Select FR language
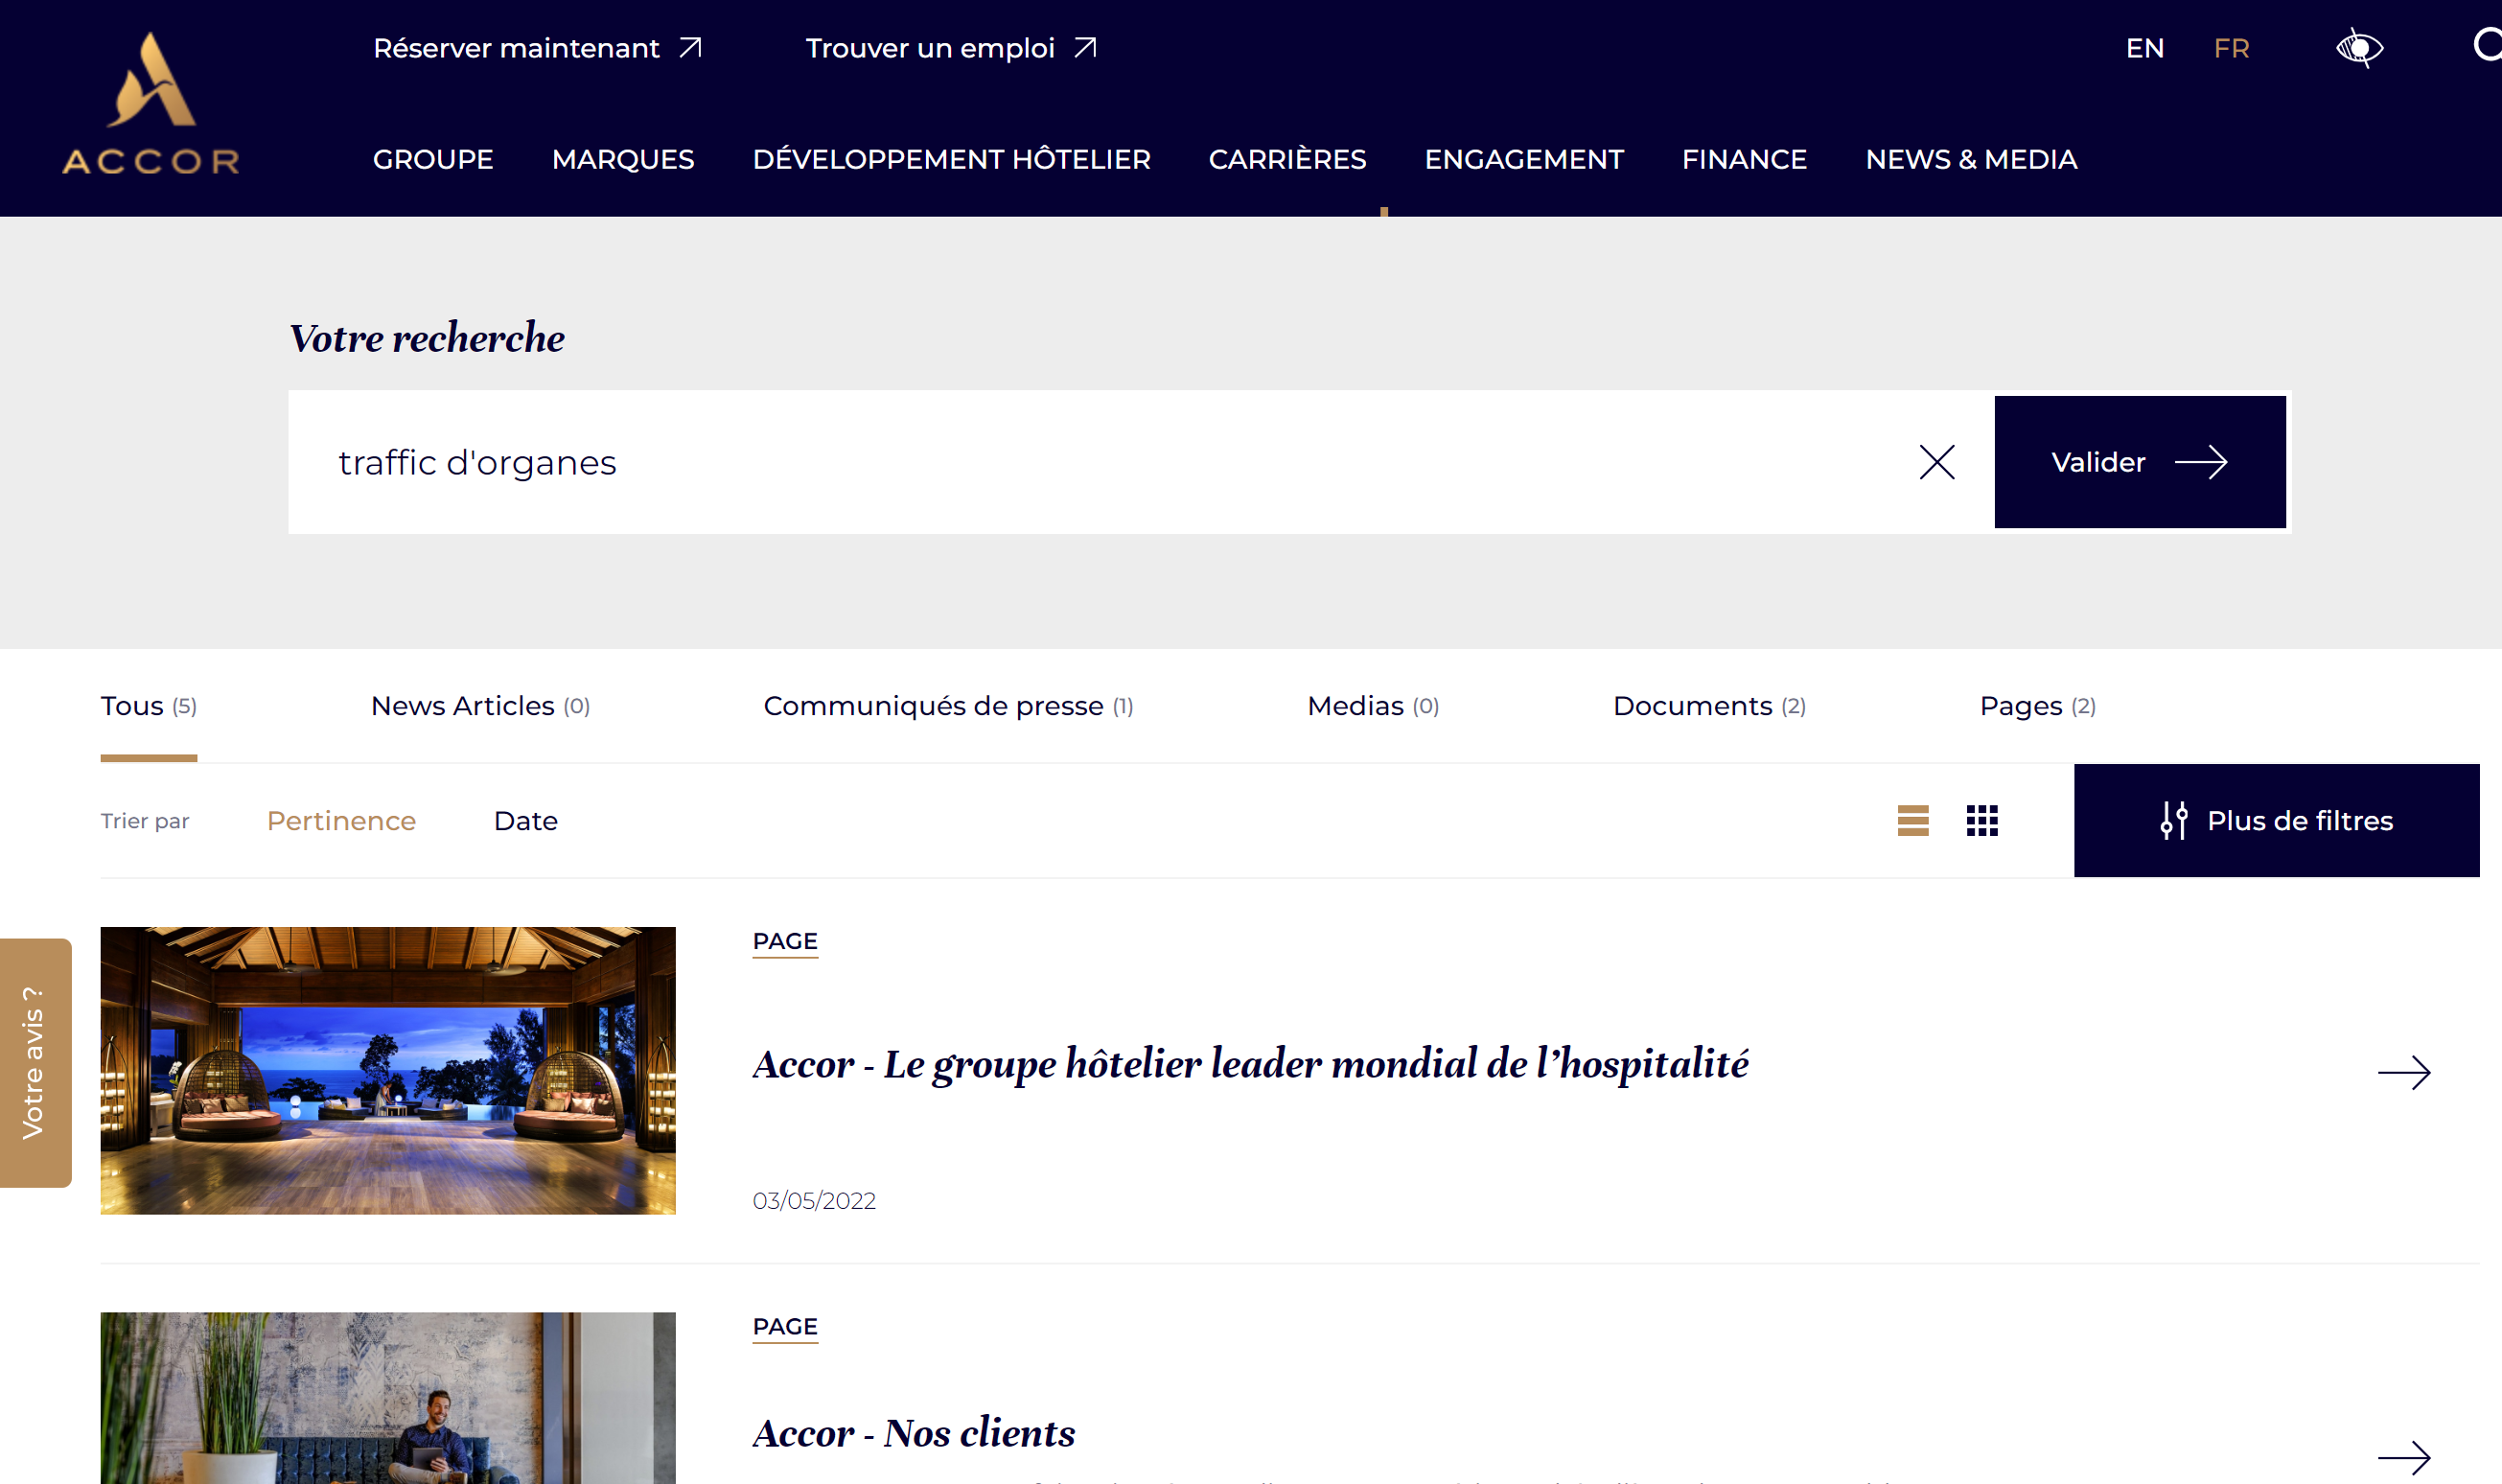Screen dimensions: 2502x1484 [x=2231, y=48]
